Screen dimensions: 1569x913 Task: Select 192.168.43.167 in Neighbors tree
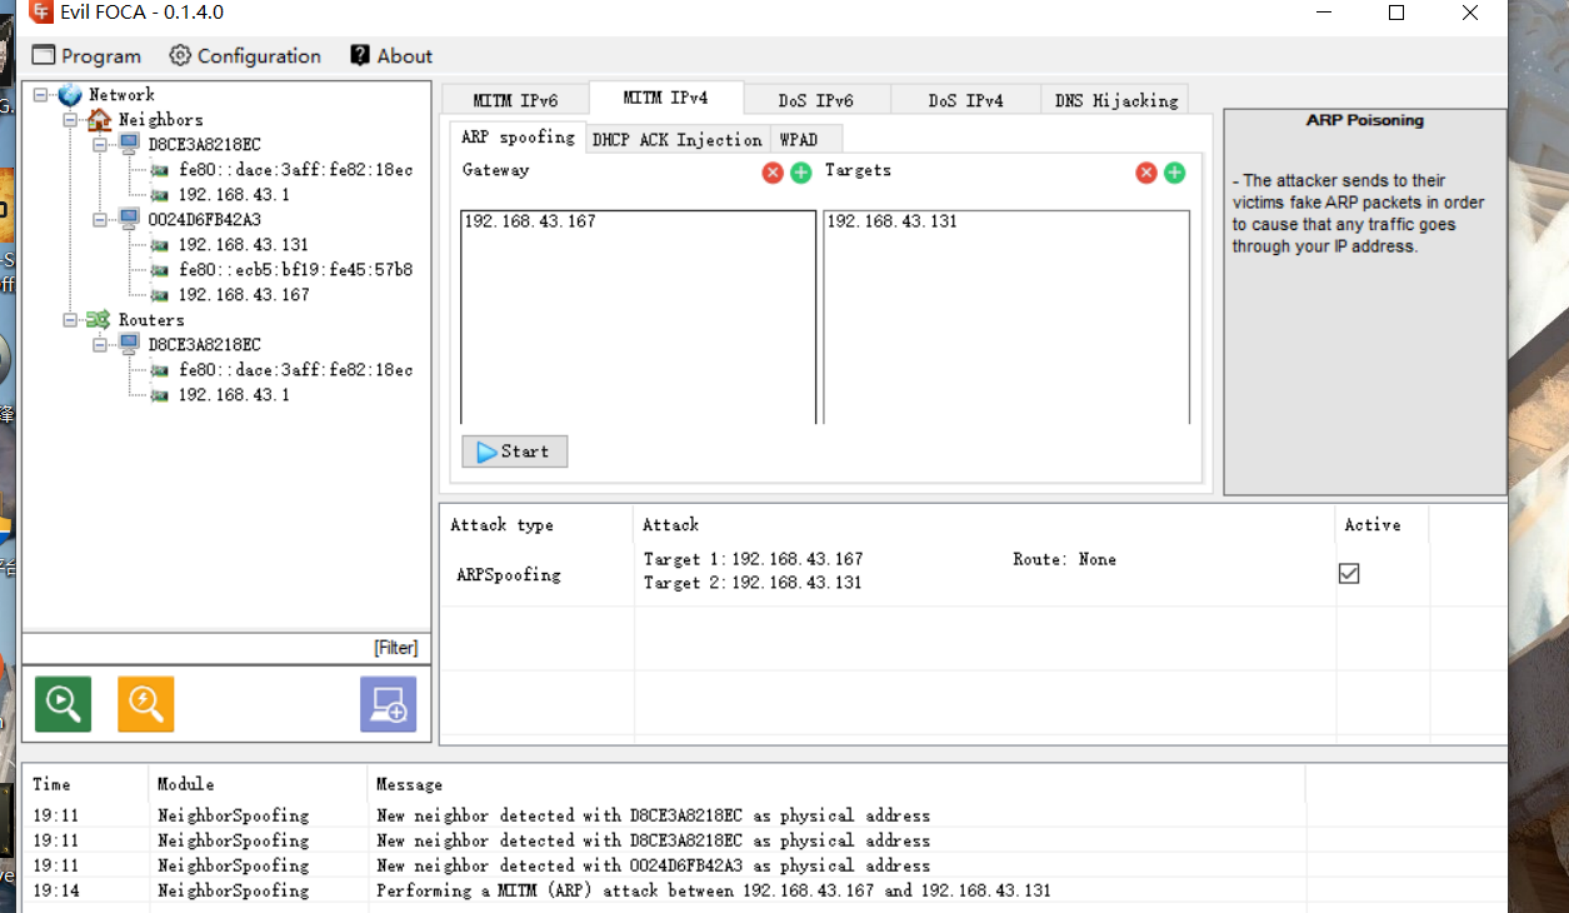tap(243, 295)
